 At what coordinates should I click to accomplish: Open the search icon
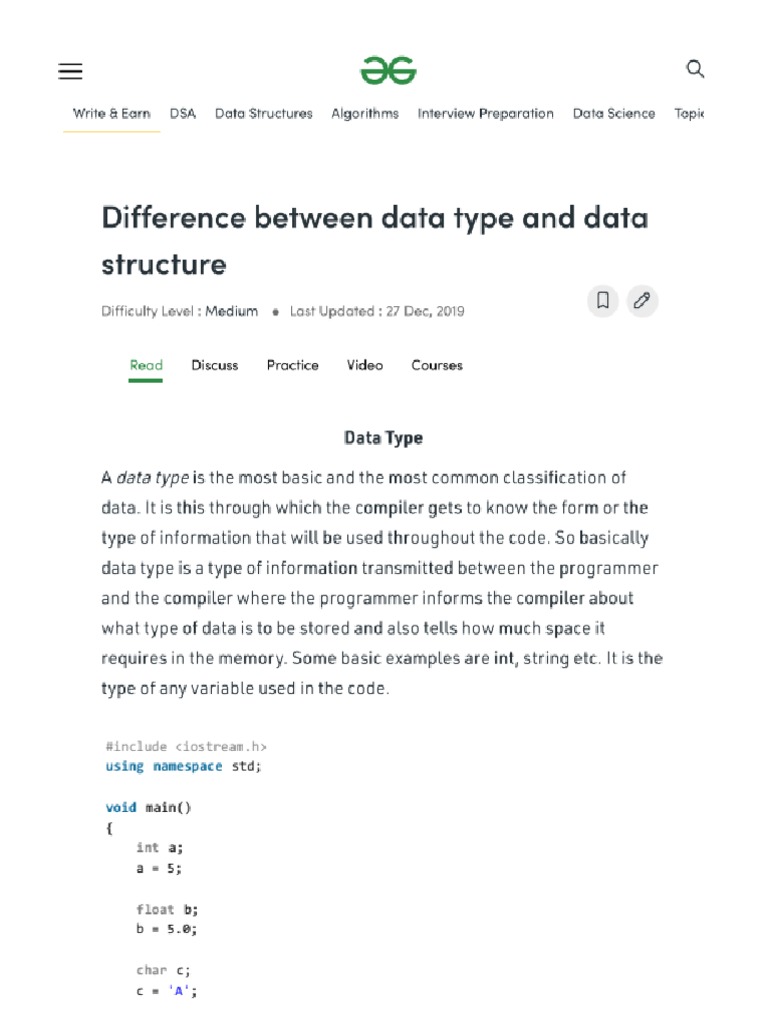695,69
